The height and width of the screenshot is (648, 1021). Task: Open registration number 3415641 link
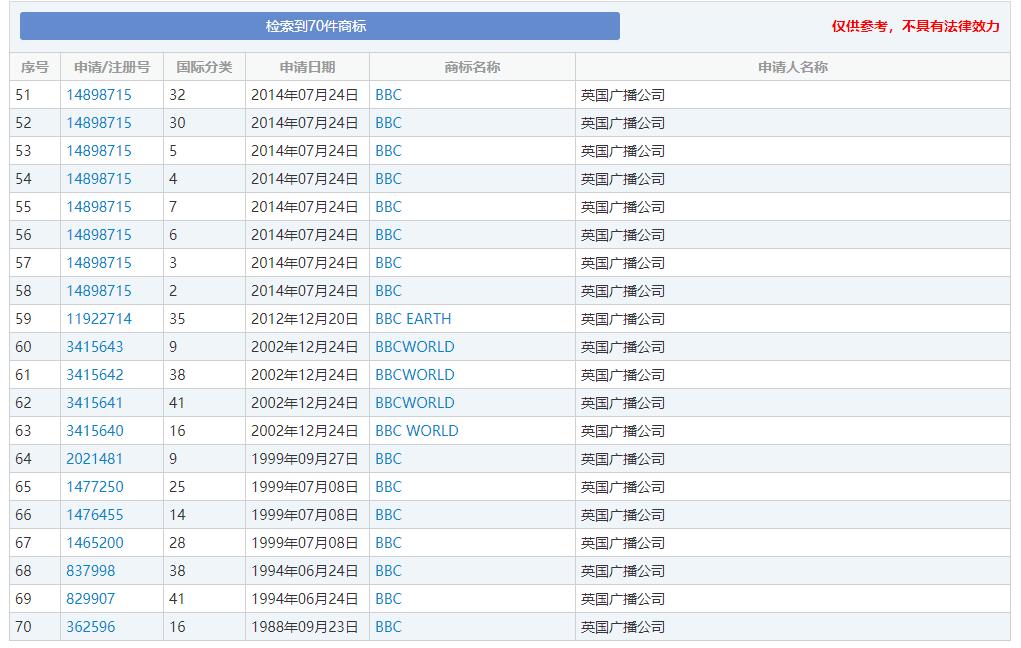click(x=94, y=402)
